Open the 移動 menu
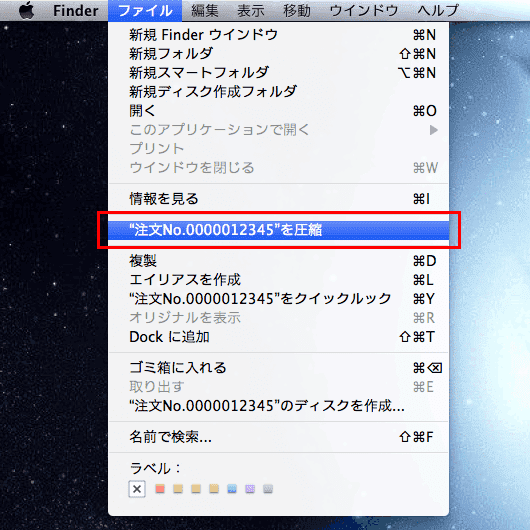This screenshot has width=530, height=530. click(297, 10)
